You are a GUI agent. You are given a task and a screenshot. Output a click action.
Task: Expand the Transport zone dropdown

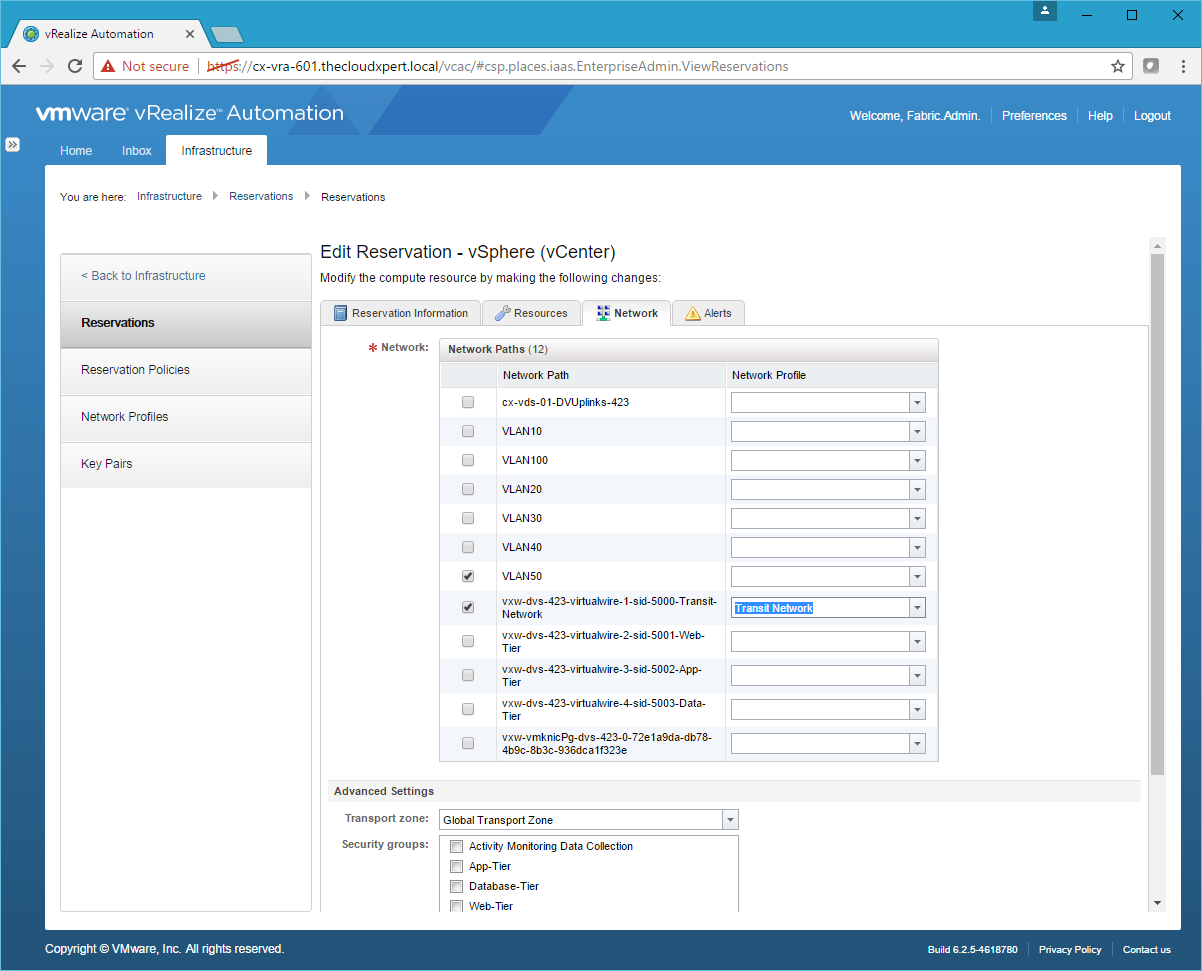[x=730, y=820]
